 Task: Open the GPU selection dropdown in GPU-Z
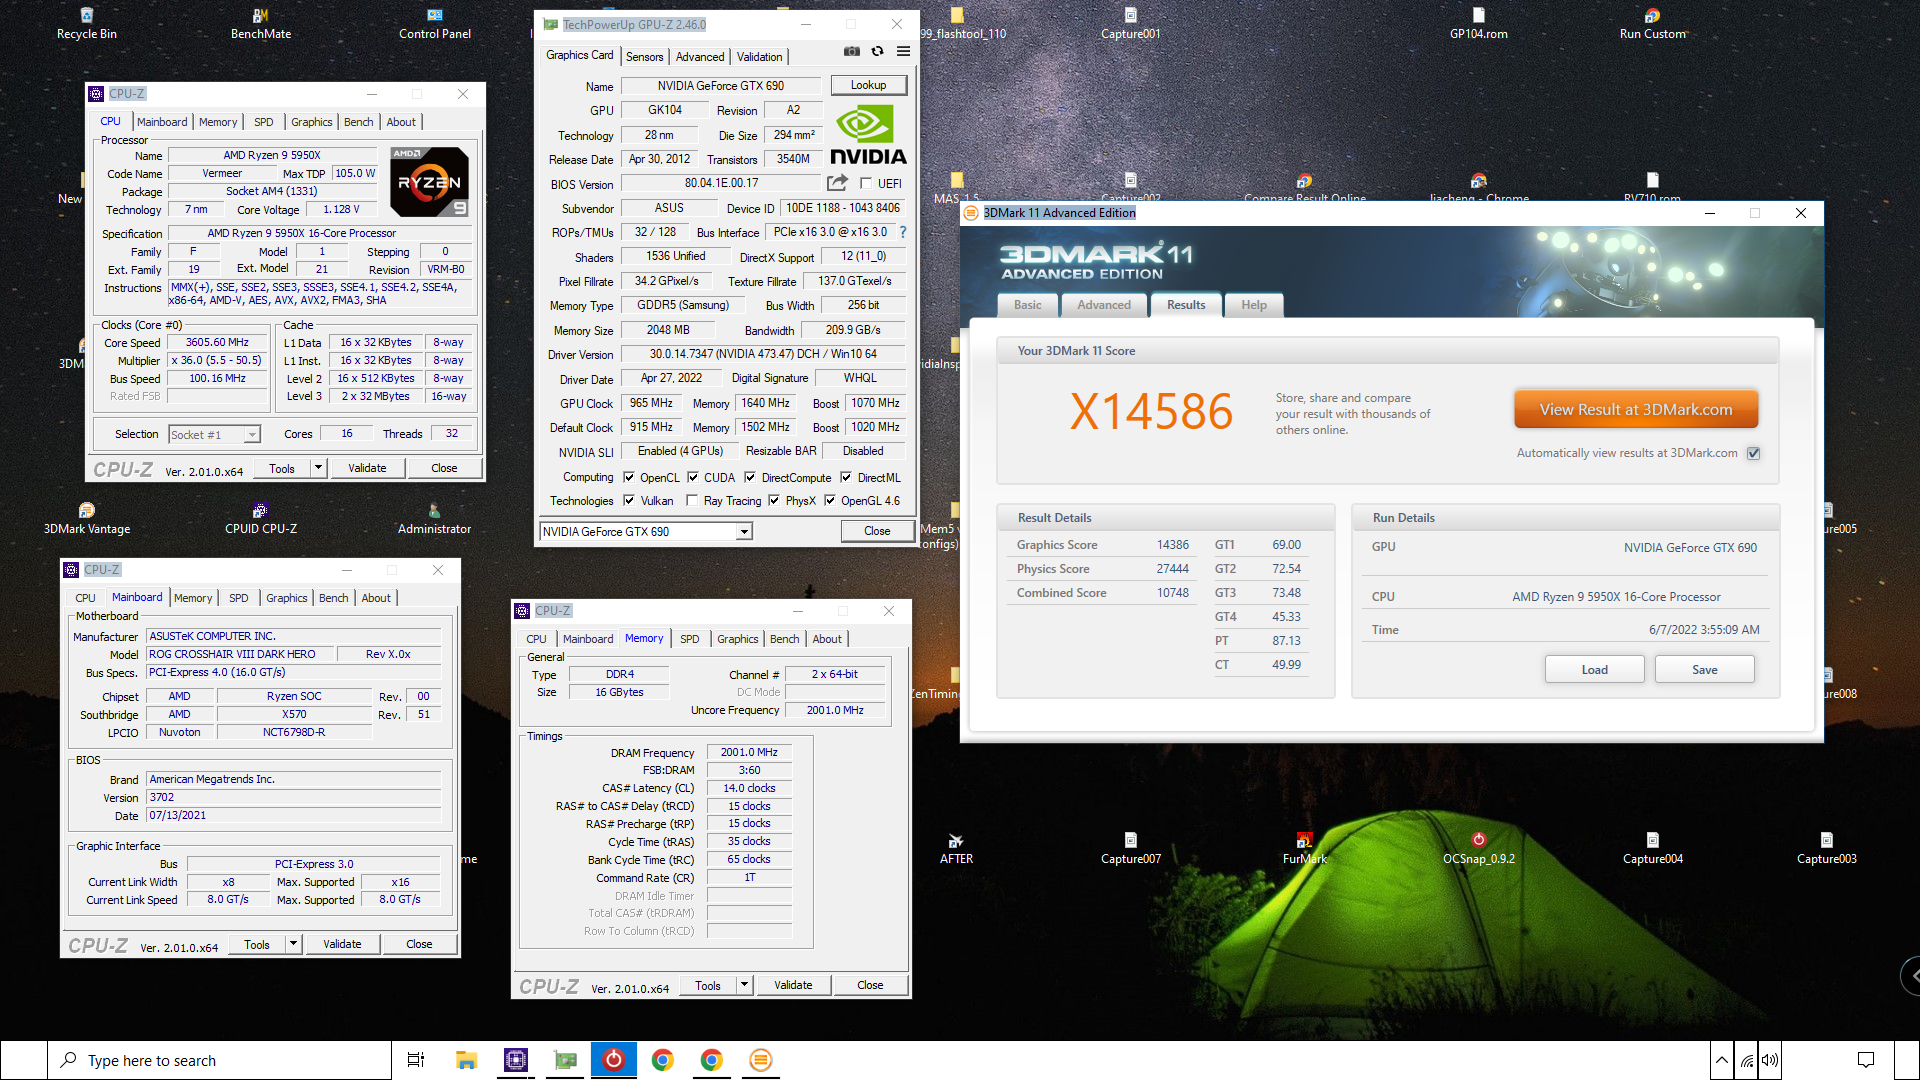pyautogui.click(x=744, y=532)
